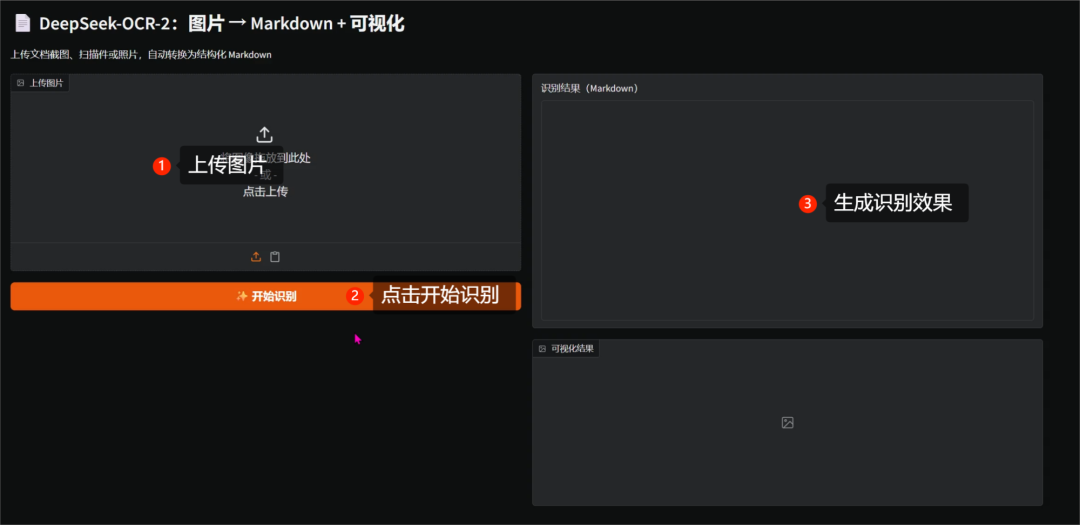Click the 开始识别 button
The image size is (1080, 525).
(265, 296)
